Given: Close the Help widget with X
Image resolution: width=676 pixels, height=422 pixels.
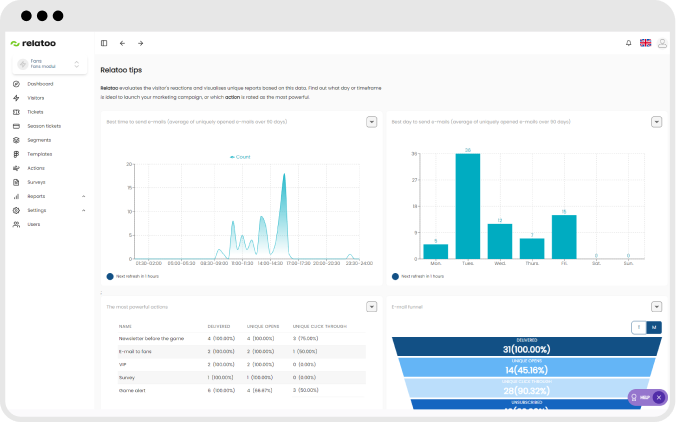Looking at the screenshot, I should tap(659, 397).
